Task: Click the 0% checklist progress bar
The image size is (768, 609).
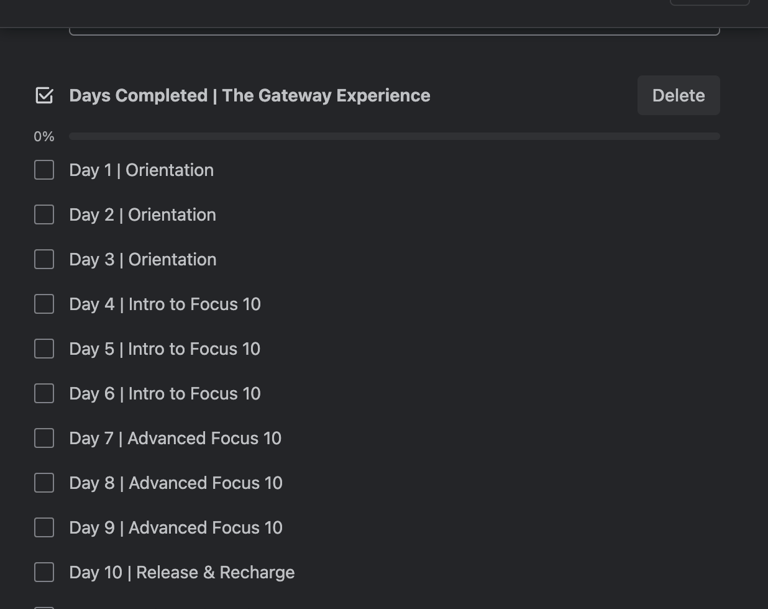Action: point(394,136)
